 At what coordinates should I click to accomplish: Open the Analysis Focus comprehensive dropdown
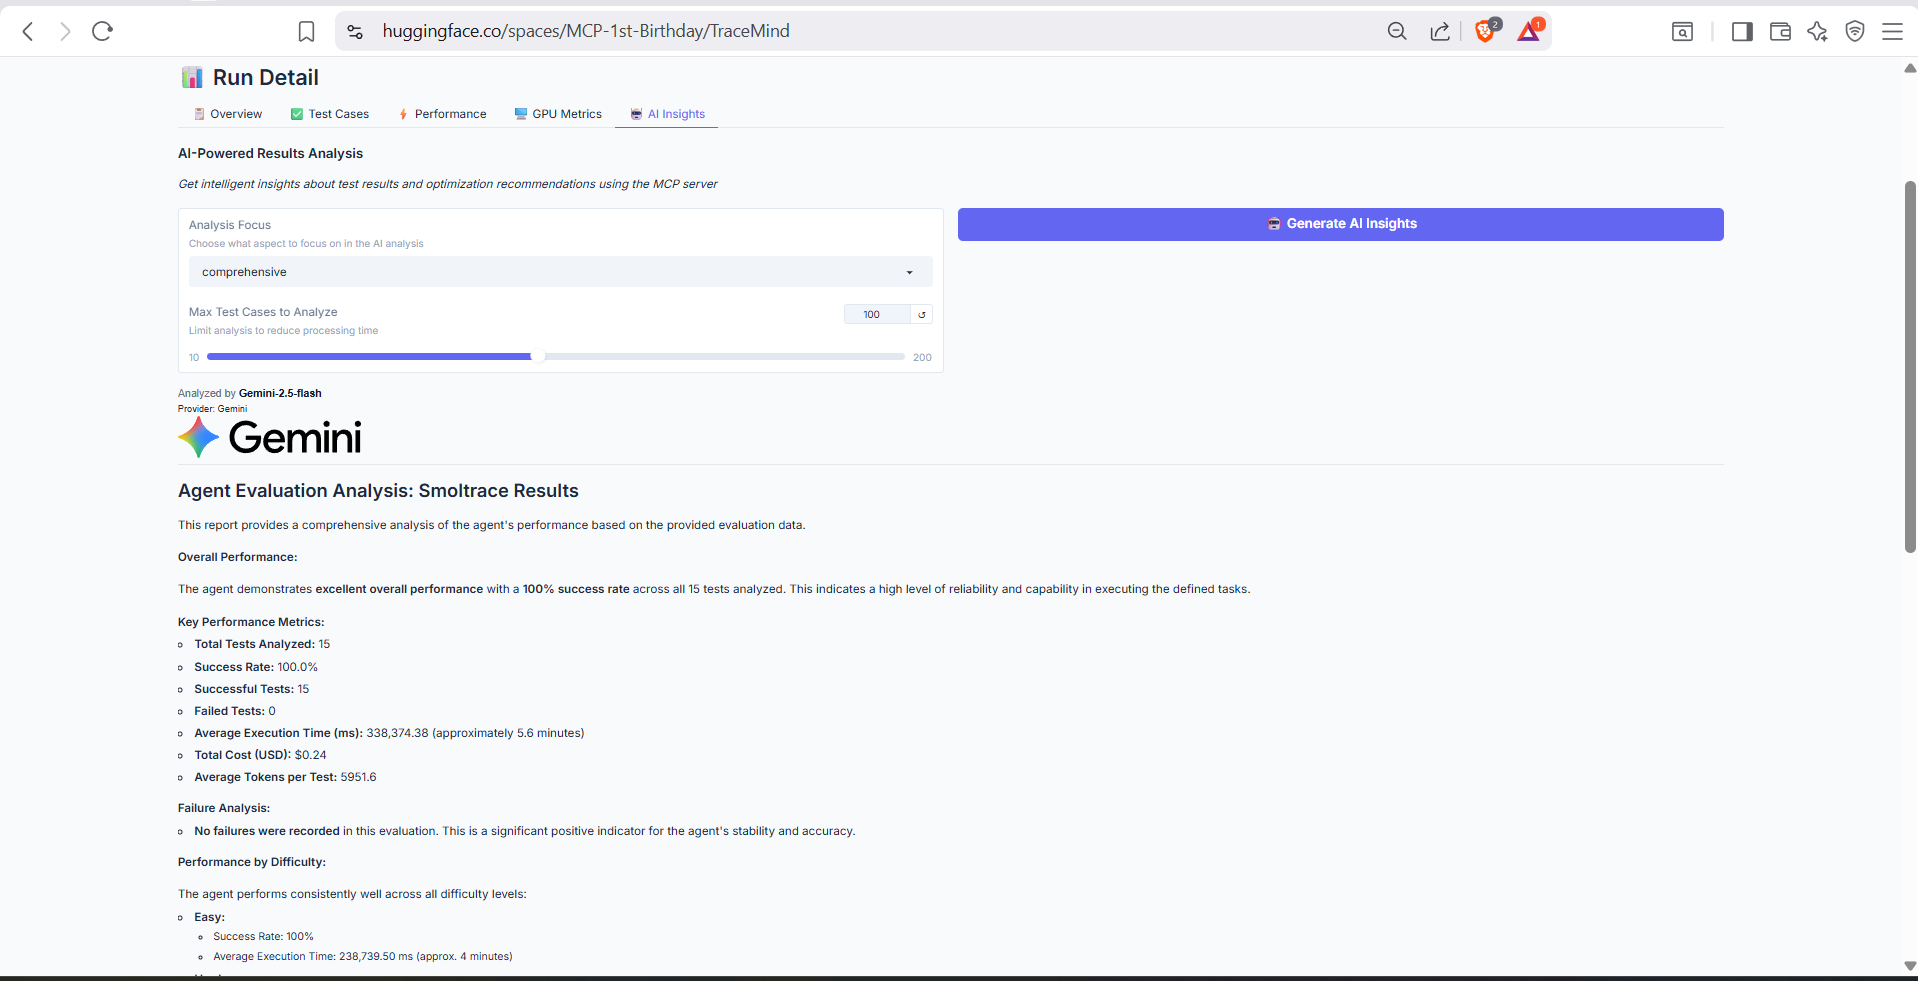point(560,272)
